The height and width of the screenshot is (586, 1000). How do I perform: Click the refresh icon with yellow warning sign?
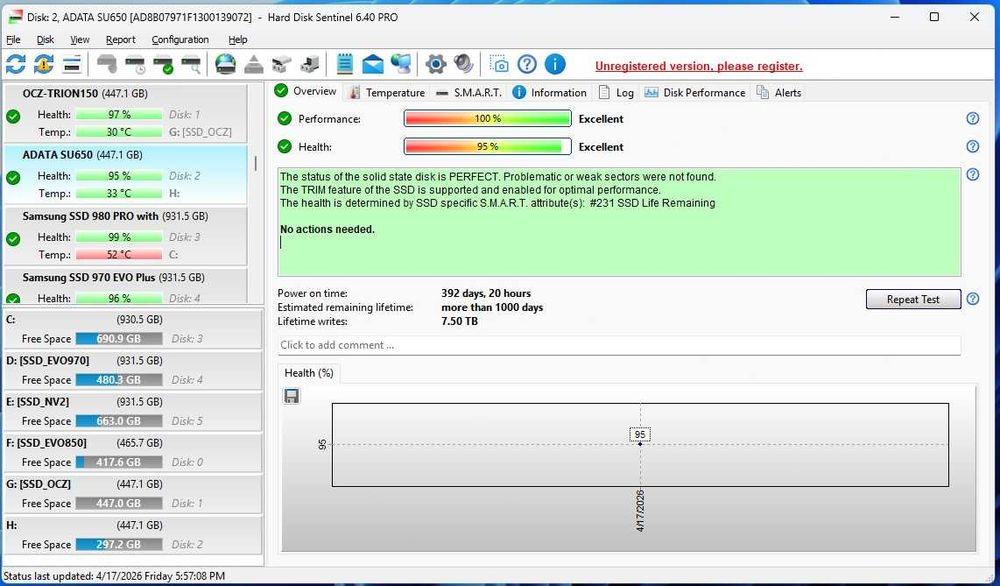44,64
